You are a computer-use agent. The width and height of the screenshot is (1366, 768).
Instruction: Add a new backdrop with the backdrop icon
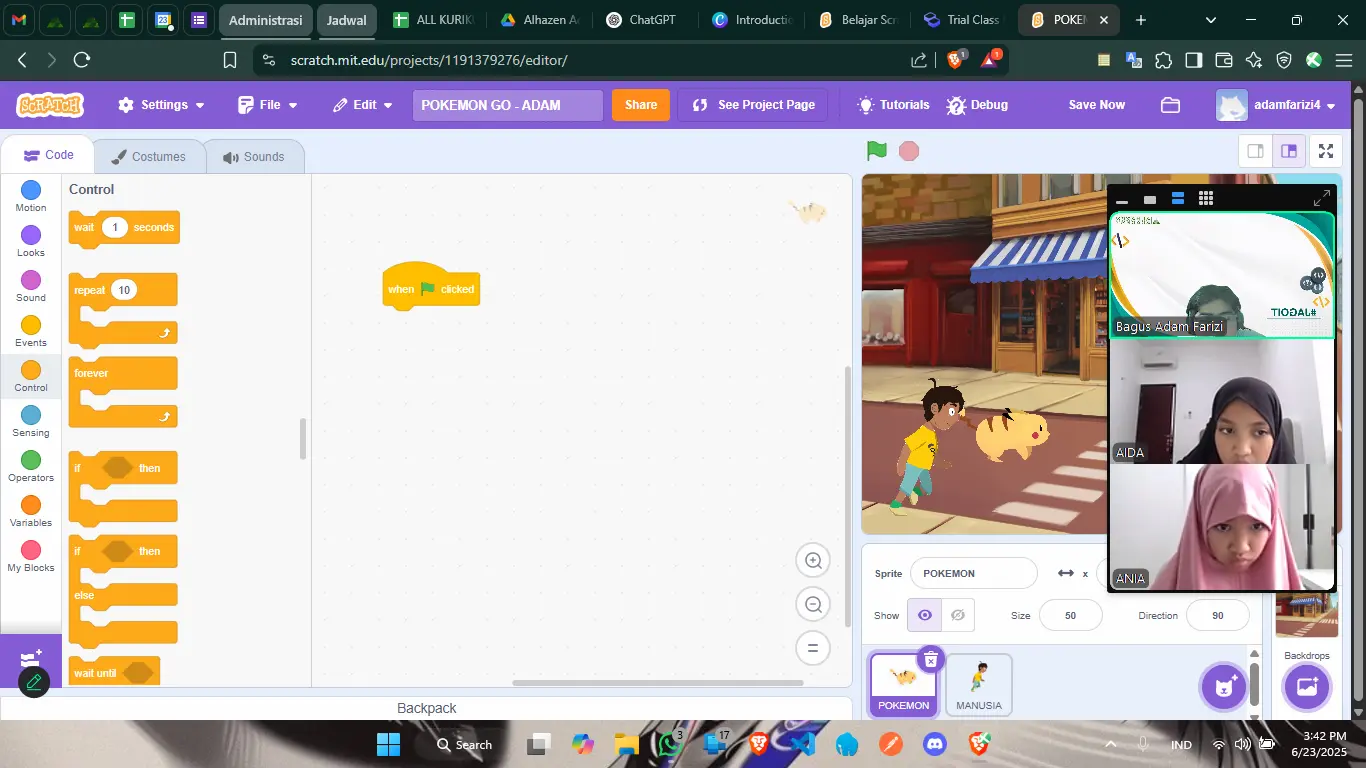pyautogui.click(x=1306, y=686)
